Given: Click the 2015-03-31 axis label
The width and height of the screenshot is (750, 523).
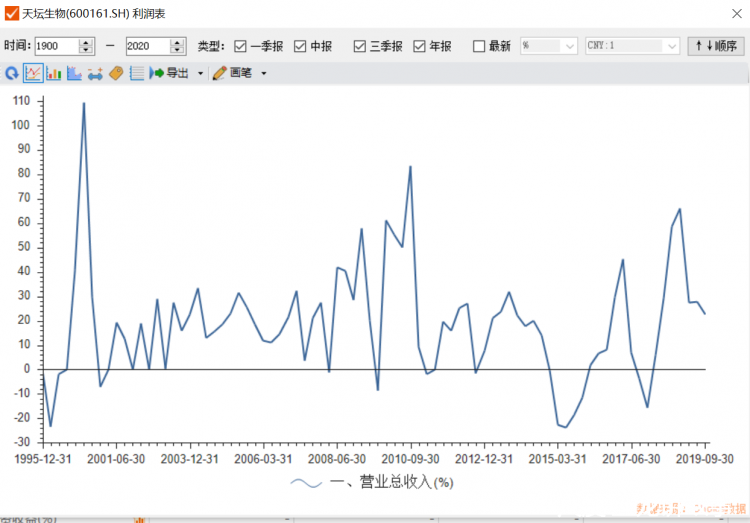Looking at the screenshot, I should [557, 459].
